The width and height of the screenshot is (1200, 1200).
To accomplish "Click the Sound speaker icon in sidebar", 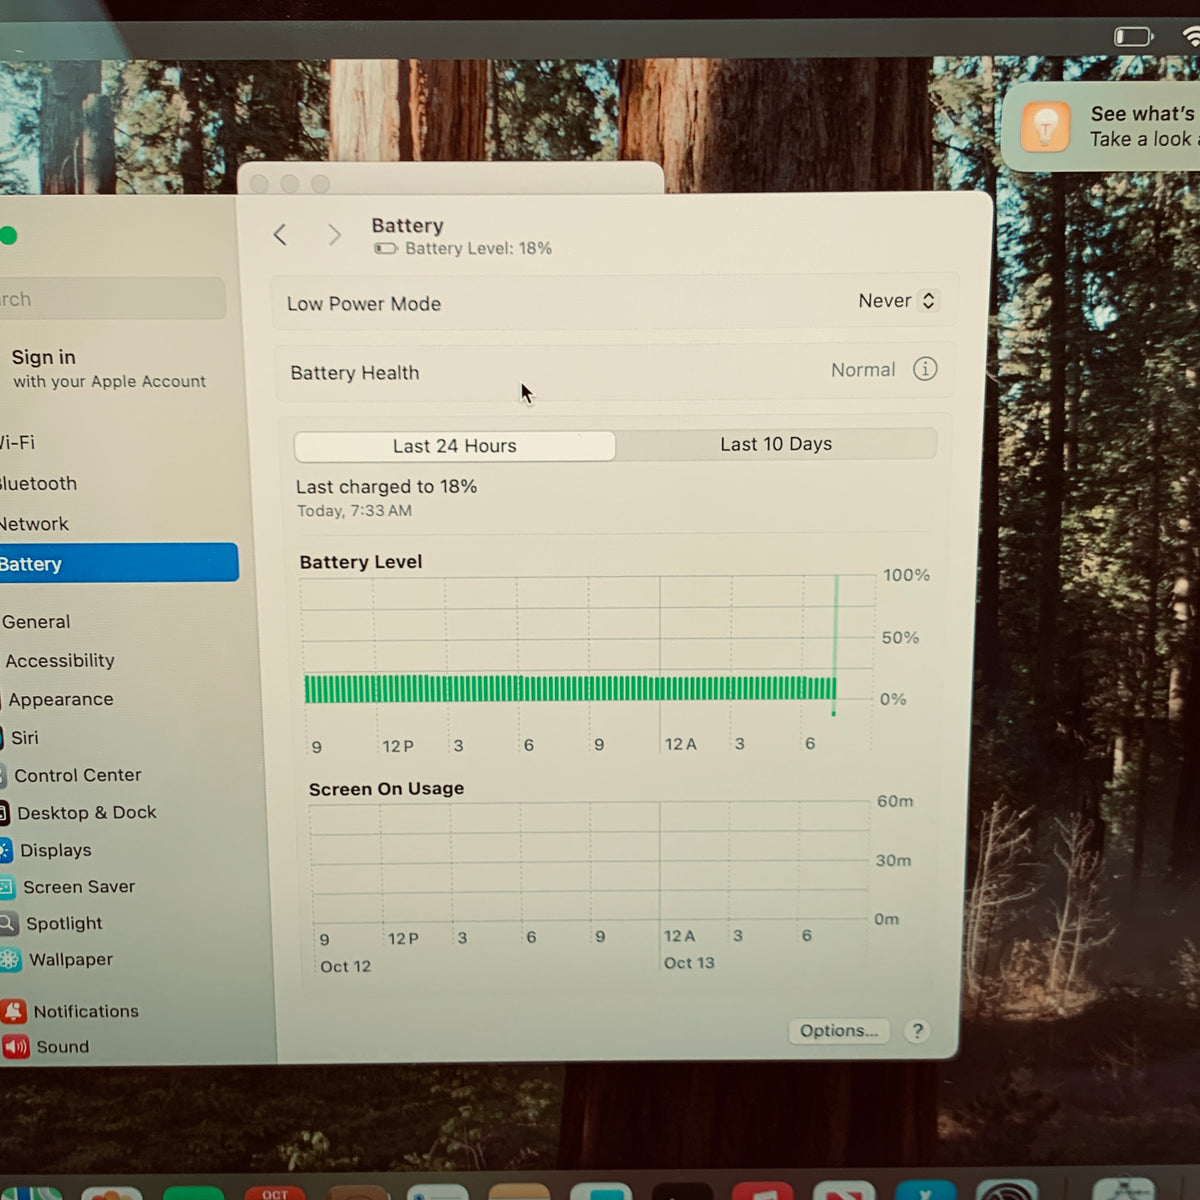I will point(15,1047).
